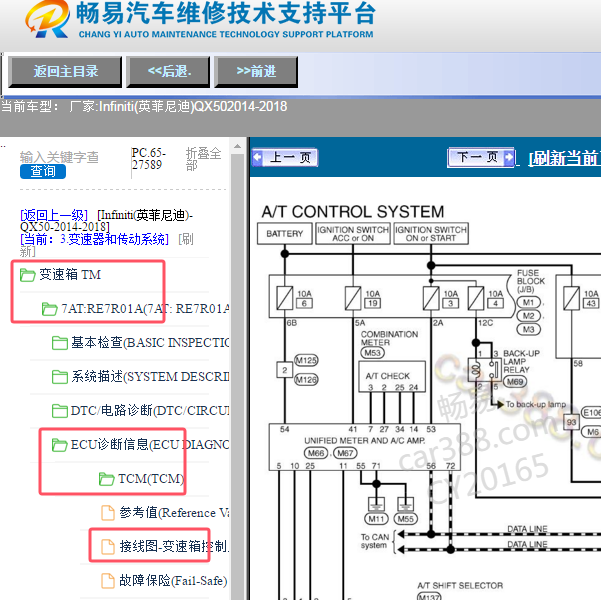Click scroll-up arrow of tree panel

pos(238,146)
